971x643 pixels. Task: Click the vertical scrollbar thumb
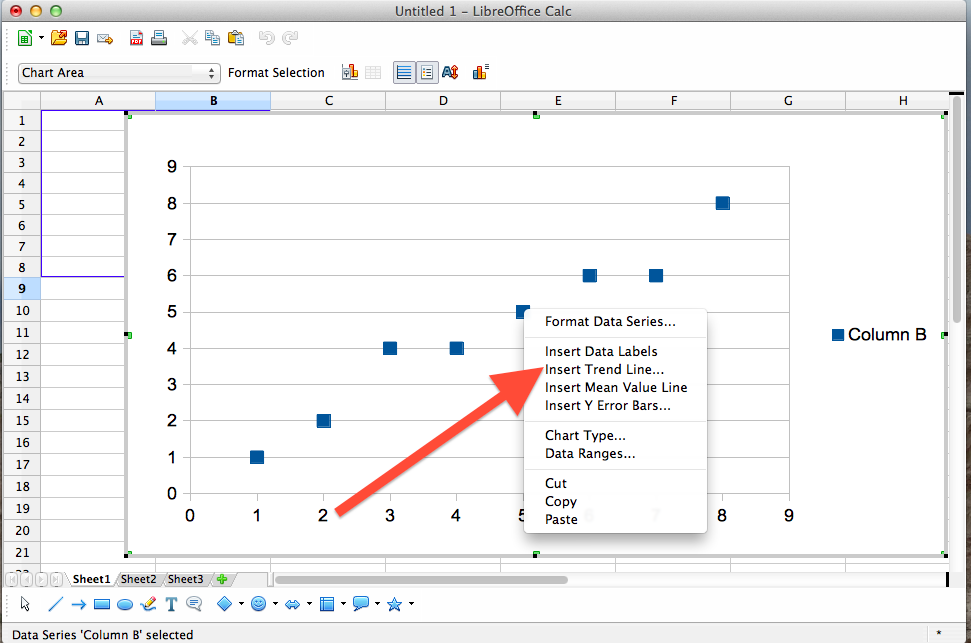(957, 209)
